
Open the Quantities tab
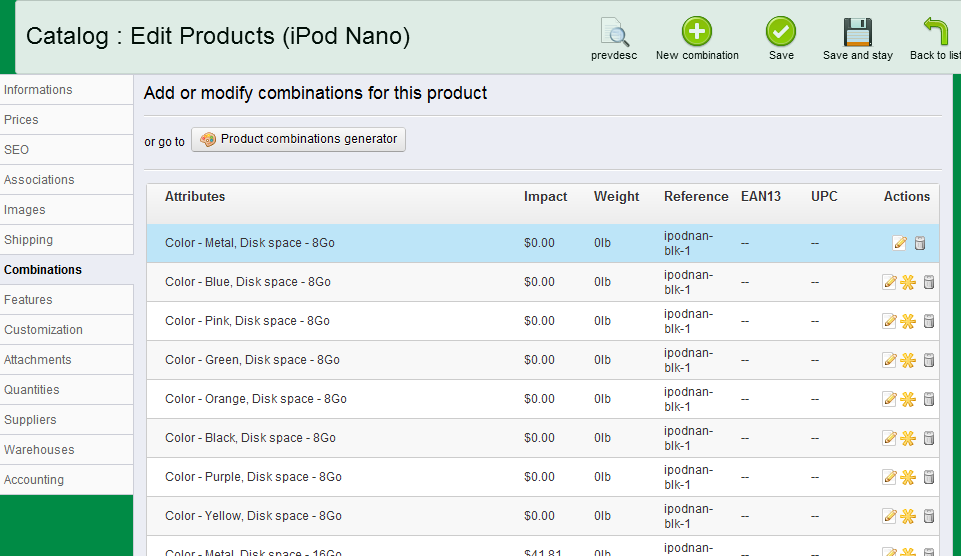(32, 390)
